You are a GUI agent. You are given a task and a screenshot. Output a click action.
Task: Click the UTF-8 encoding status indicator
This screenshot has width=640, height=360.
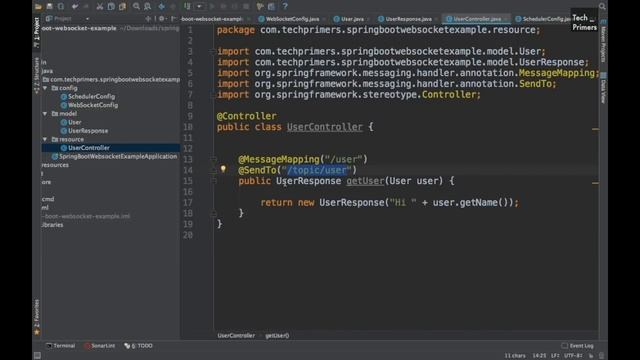click(x=573, y=356)
